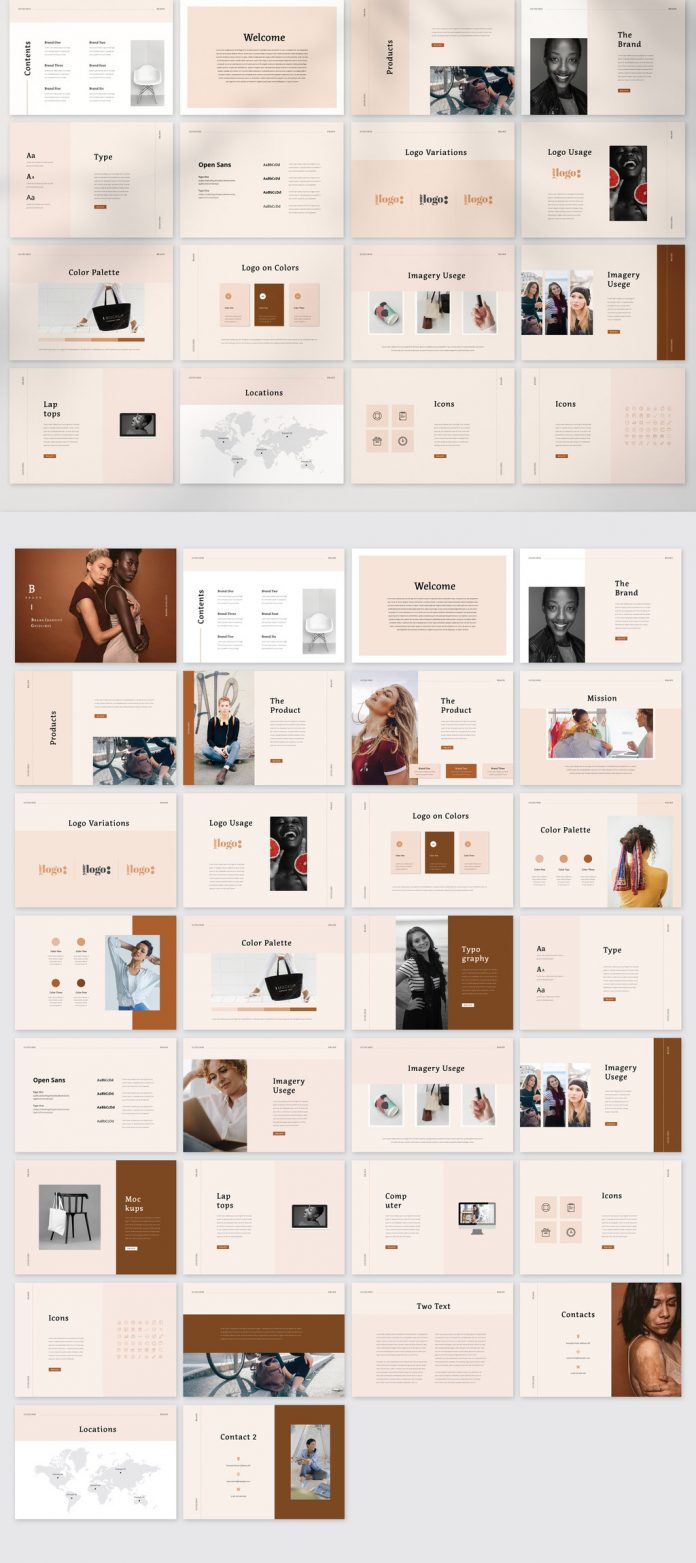Click the top contact icon on Contact 2 slide
The height and width of the screenshot is (1563, 696).
[x=238, y=1454]
